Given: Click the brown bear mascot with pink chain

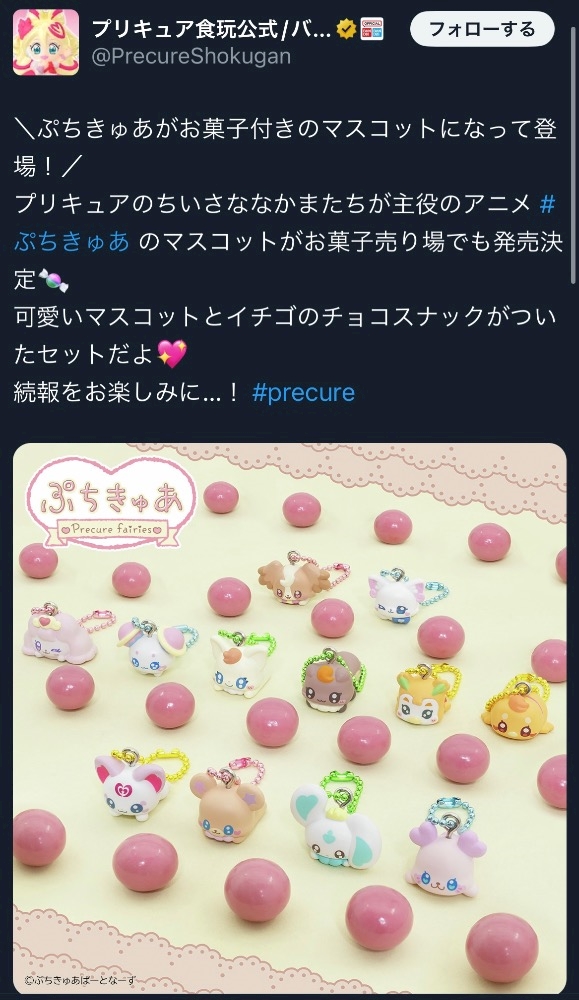Looking at the screenshot, I should point(226,802).
